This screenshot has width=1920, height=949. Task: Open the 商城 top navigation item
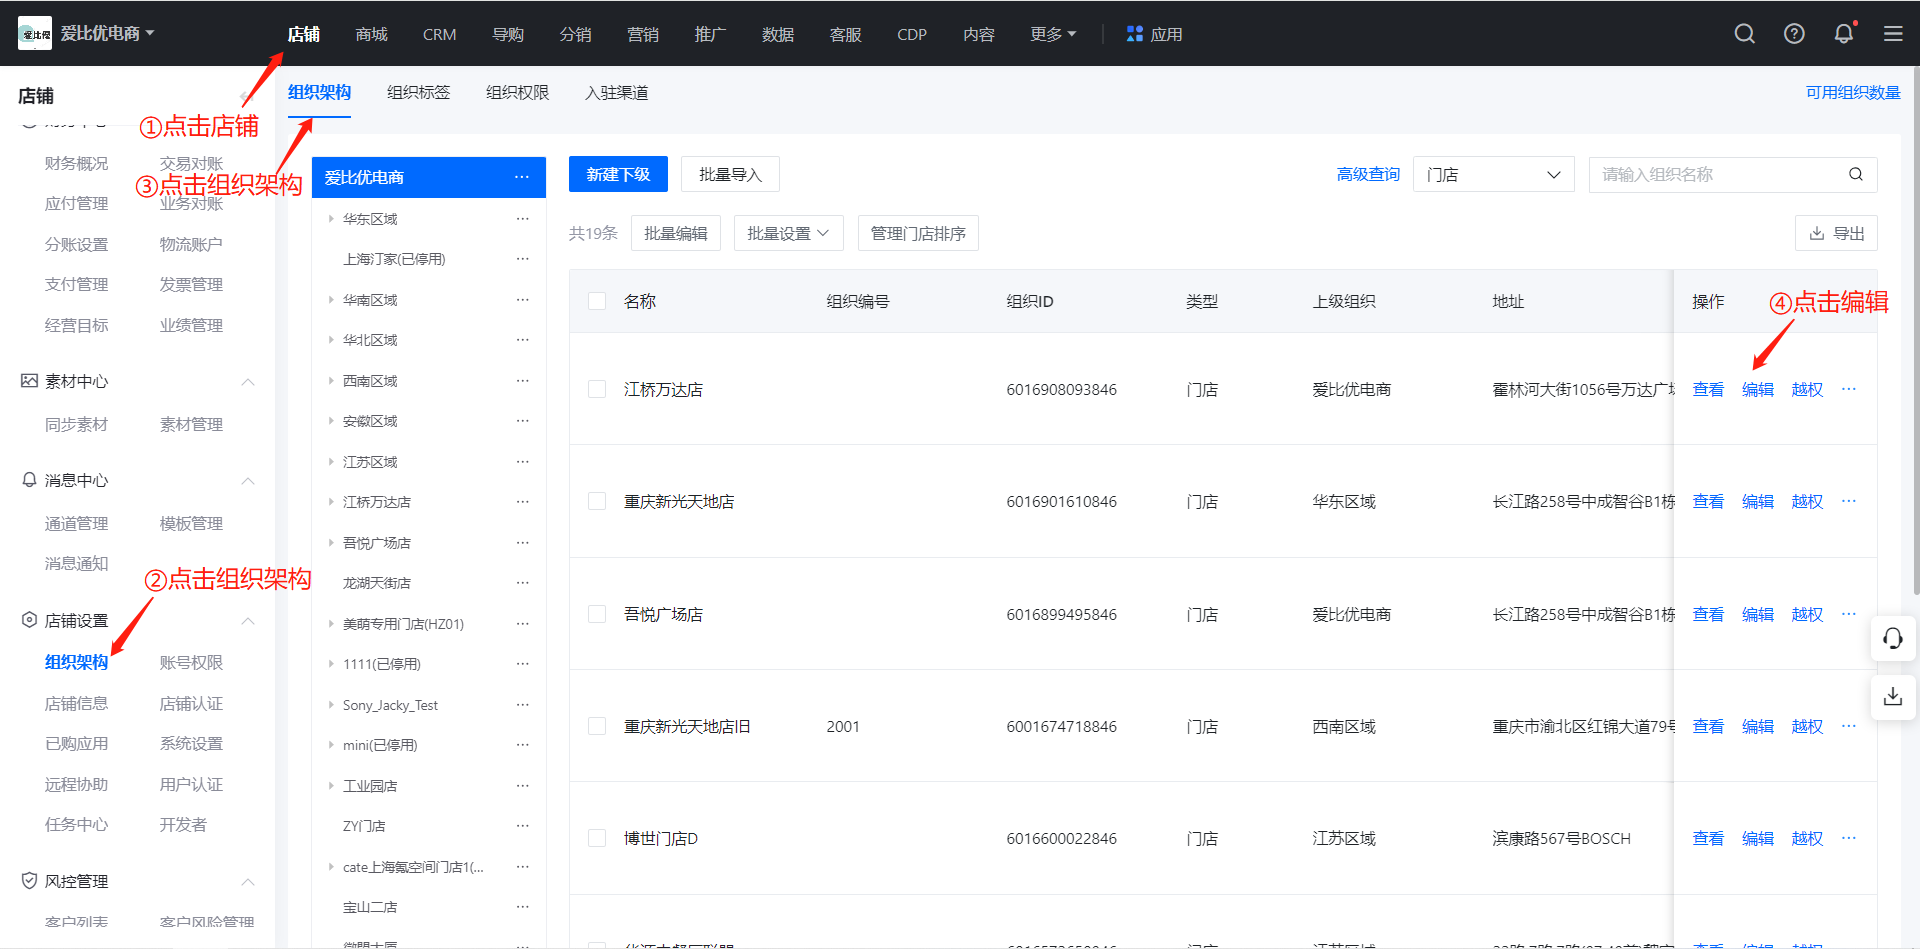[371, 34]
